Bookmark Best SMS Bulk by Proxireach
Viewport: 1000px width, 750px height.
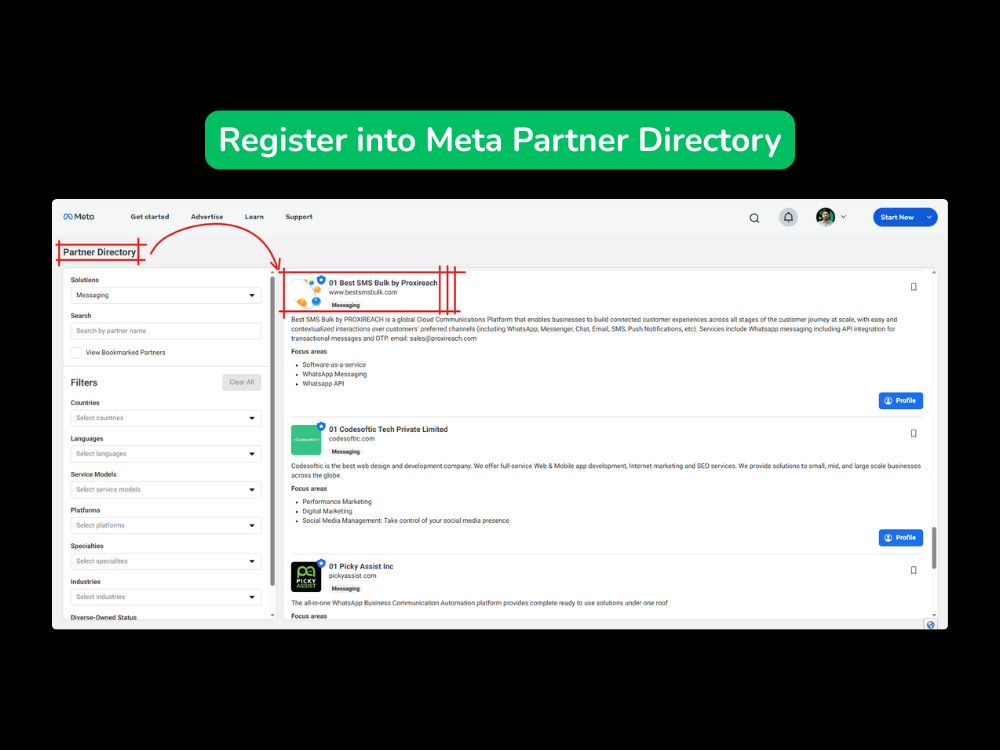click(x=913, y=287)
